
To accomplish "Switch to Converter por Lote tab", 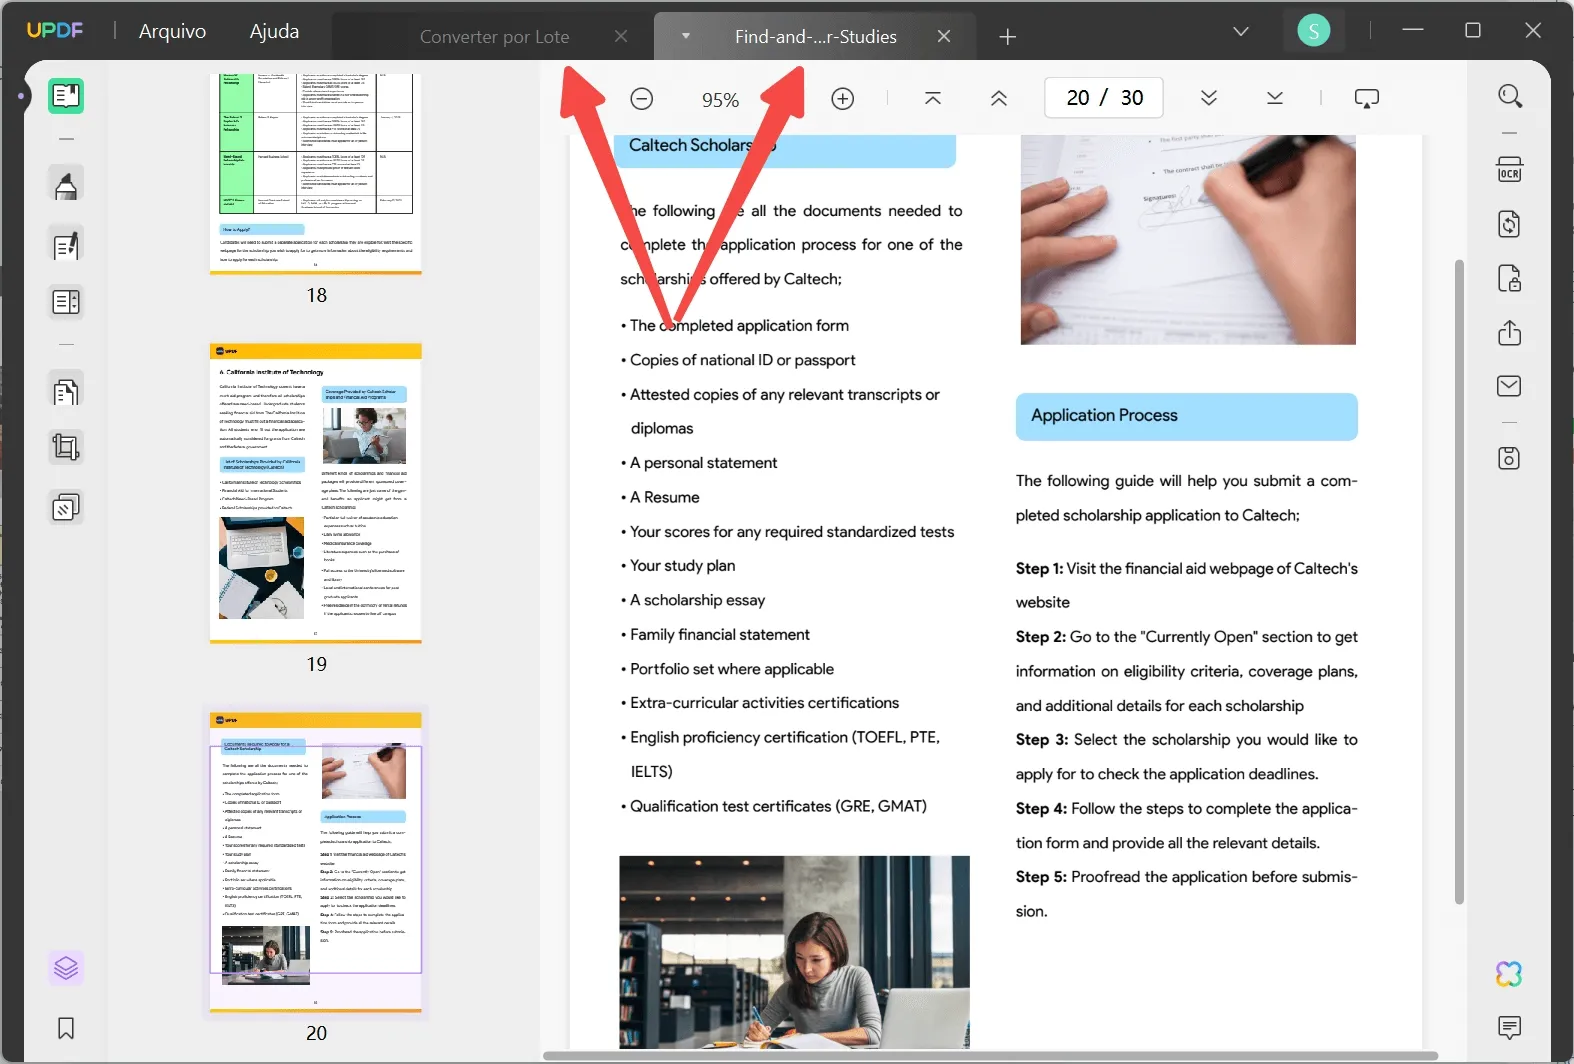I will pos(494,37).
